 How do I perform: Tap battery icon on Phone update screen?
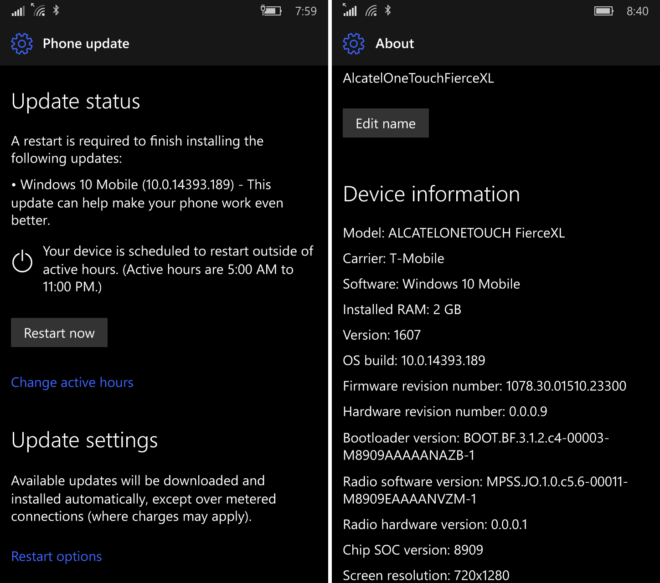tap(271, 11)
